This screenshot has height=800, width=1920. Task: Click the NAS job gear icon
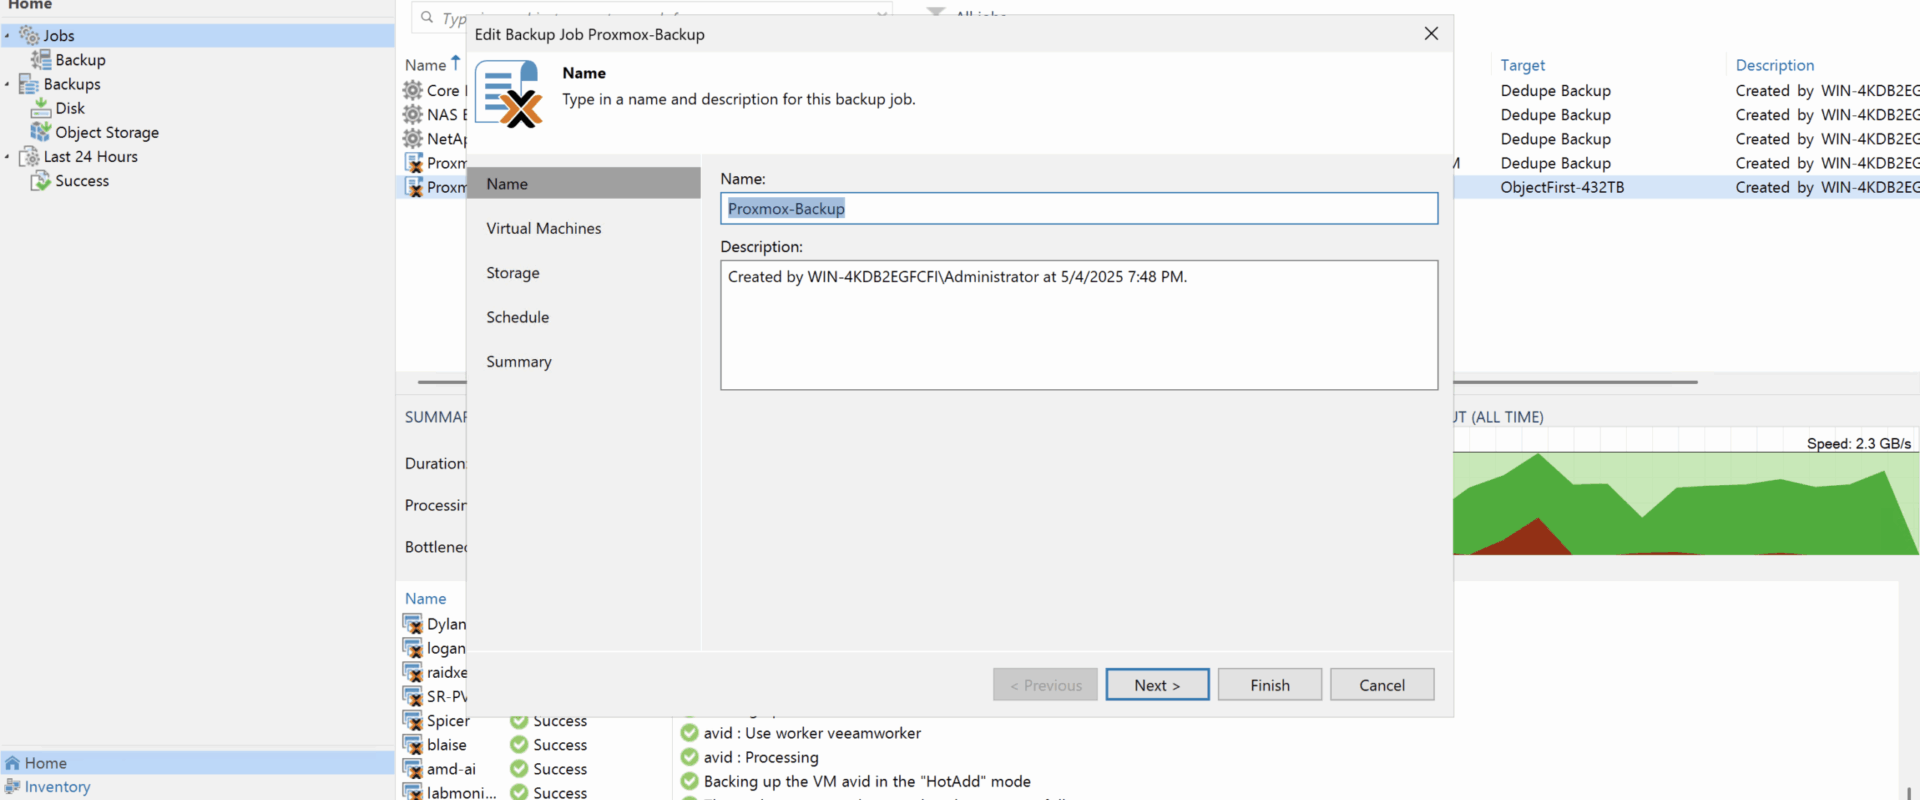[x=413, y=114]
